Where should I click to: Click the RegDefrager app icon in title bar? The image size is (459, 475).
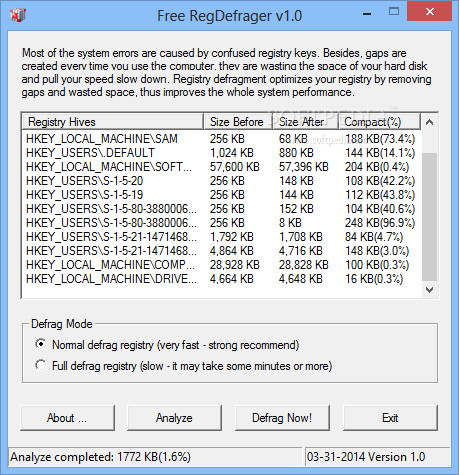pyautogui.click(x=18, y=15)
